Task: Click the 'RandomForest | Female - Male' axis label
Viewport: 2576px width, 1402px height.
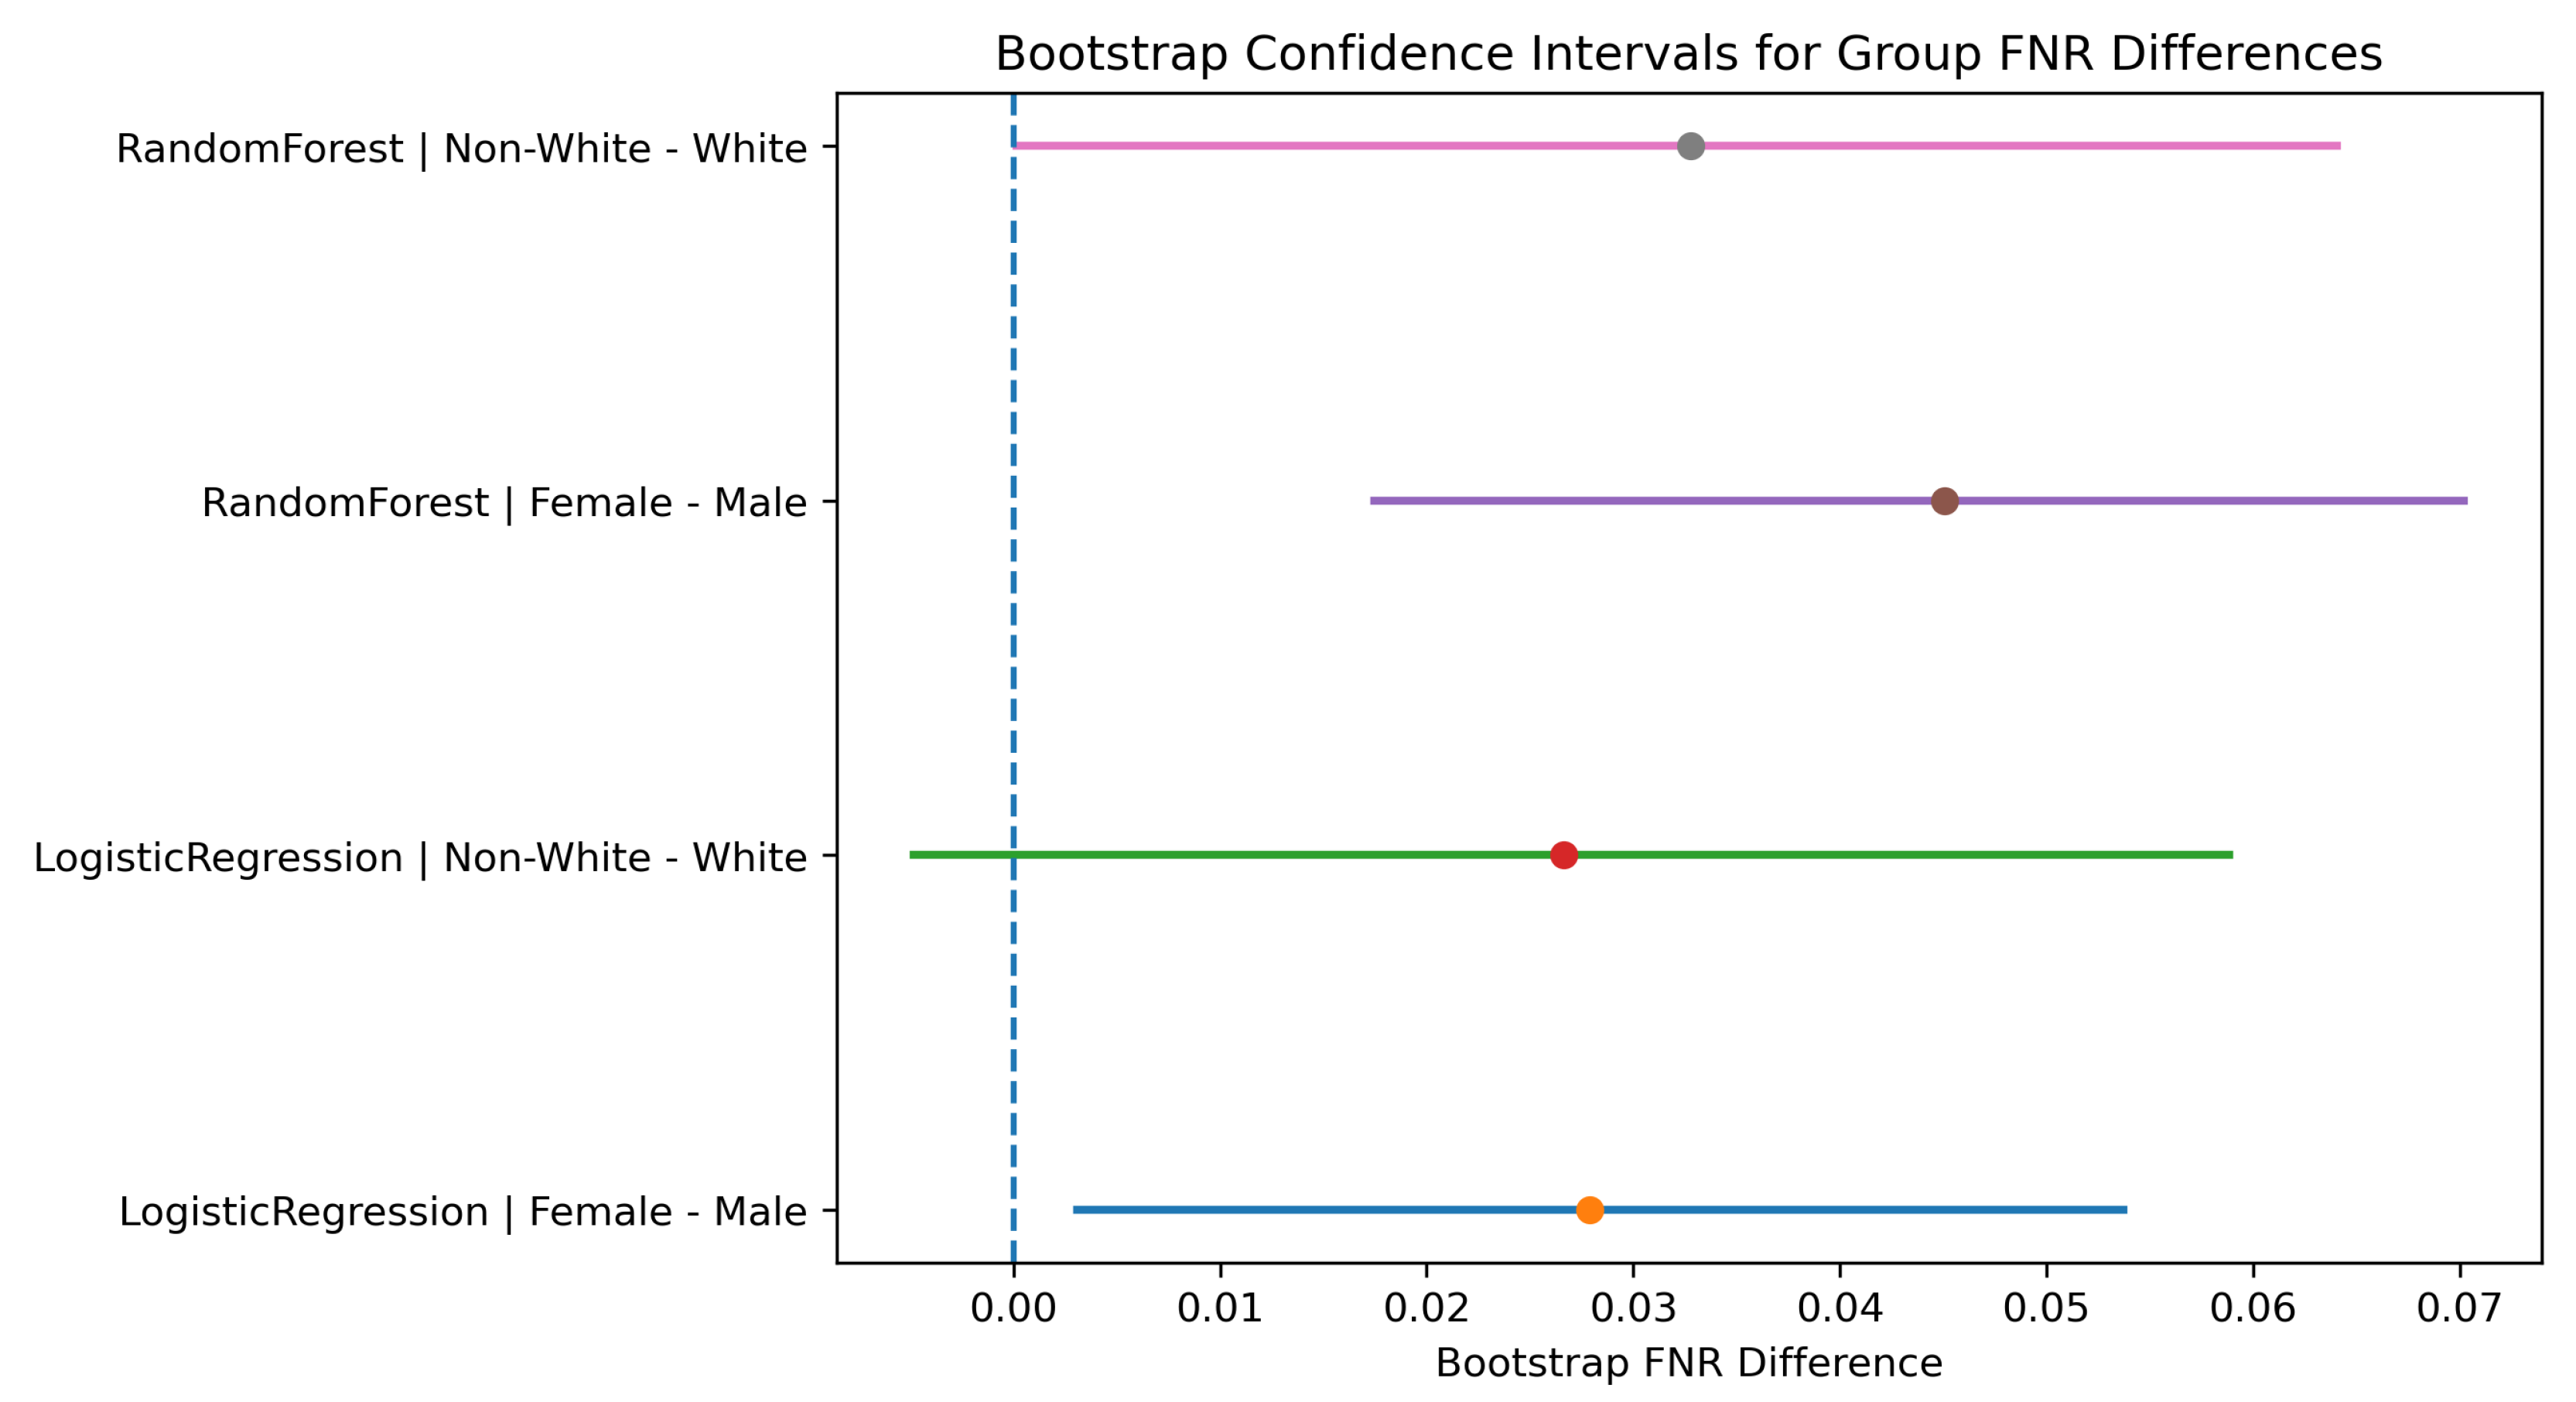Action: click(504, 502)
